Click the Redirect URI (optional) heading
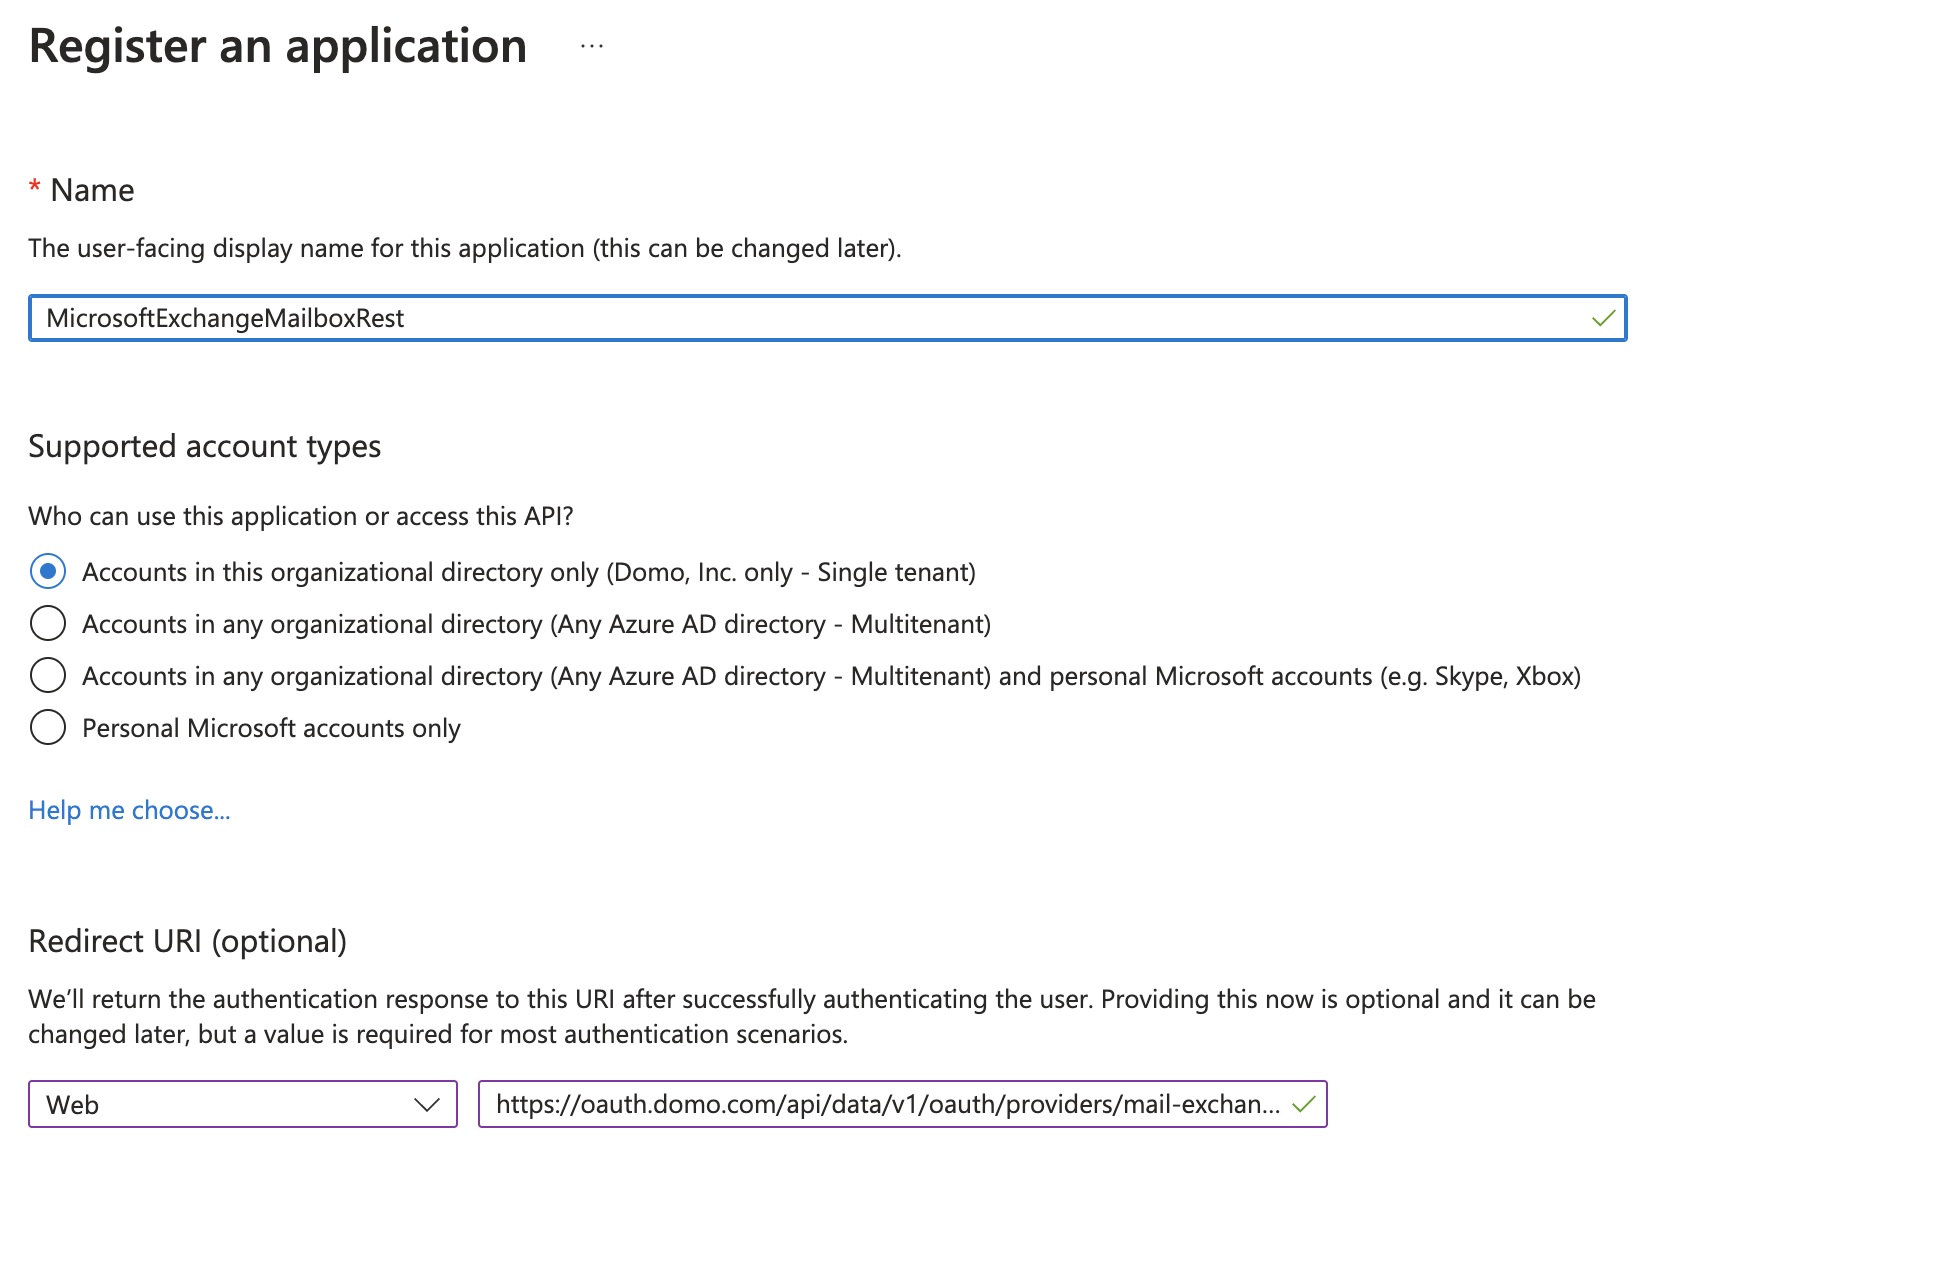Viewport: 1944px width, 1266px height. click(x=187, y=941)
